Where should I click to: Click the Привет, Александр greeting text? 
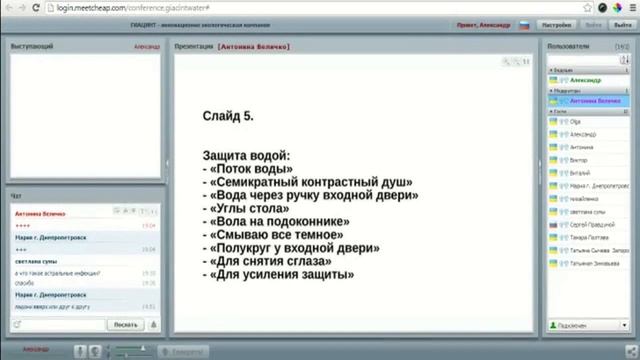(483, 25)
